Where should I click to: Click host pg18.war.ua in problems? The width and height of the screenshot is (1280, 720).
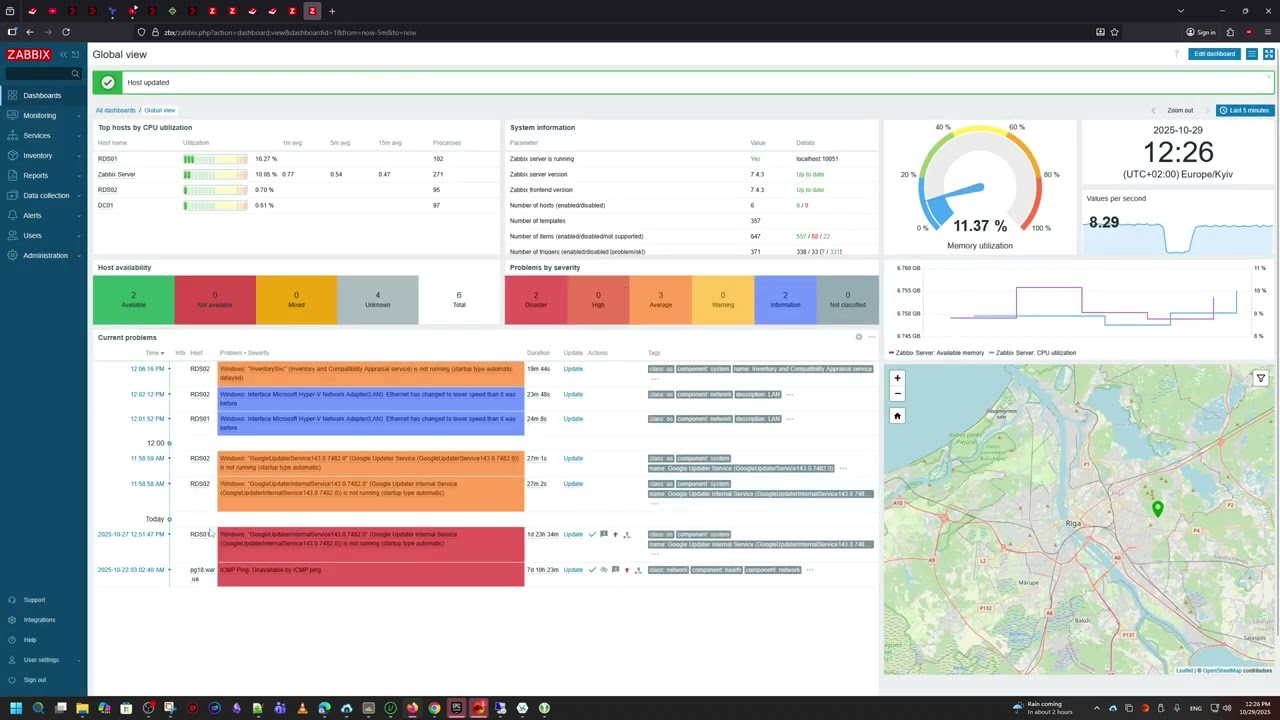202,574
